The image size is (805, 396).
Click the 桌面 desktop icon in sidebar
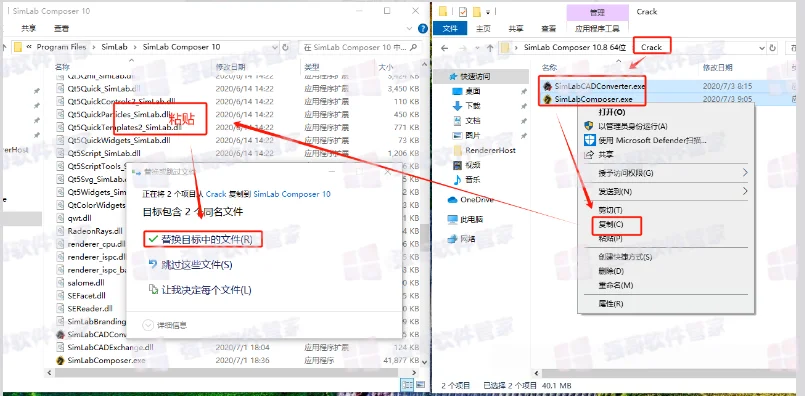click(458, 91)
